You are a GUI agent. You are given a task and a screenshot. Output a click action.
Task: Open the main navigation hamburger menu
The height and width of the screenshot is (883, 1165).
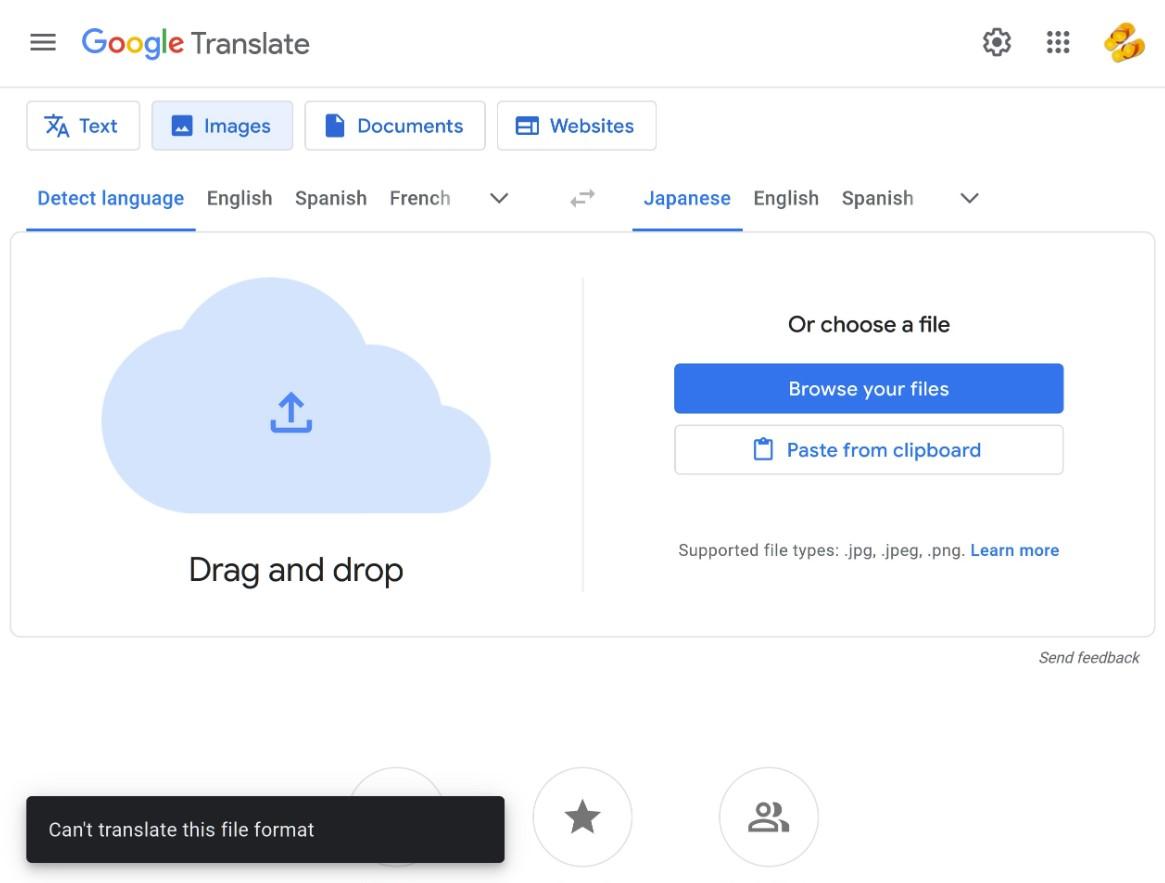[x=42, y=42]
